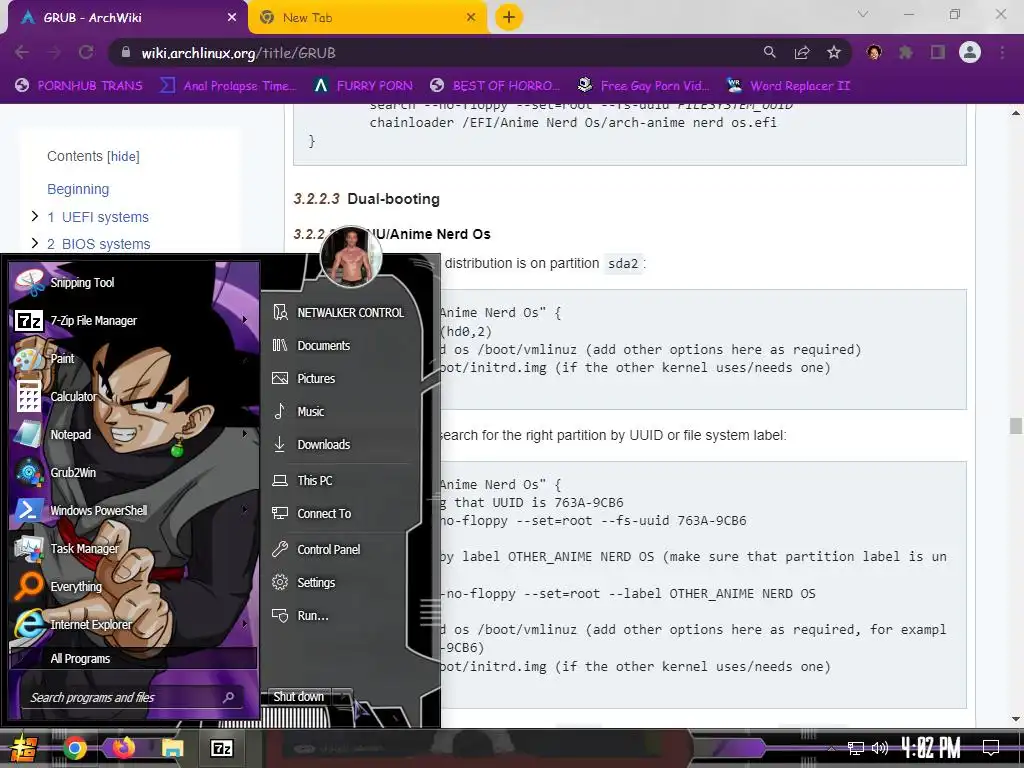Expand the UEFI systems contents entry
The image size is (1024, 768).
pyautogui.click(x=35, y=216)
